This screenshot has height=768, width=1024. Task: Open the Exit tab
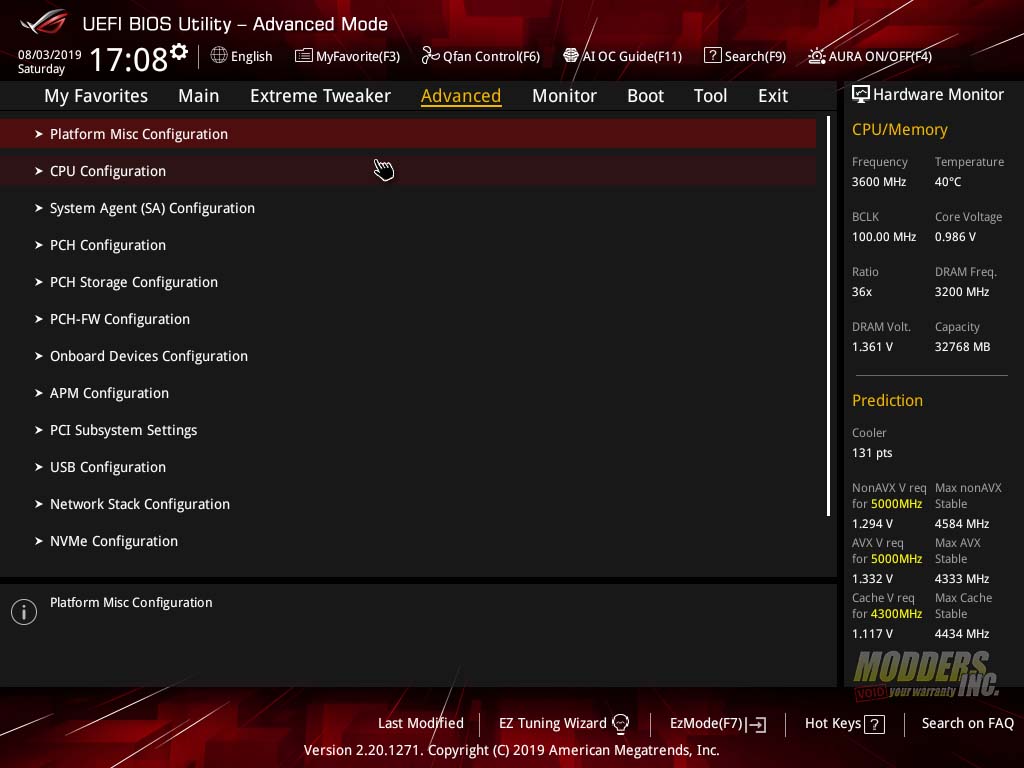tap(773, 96)
